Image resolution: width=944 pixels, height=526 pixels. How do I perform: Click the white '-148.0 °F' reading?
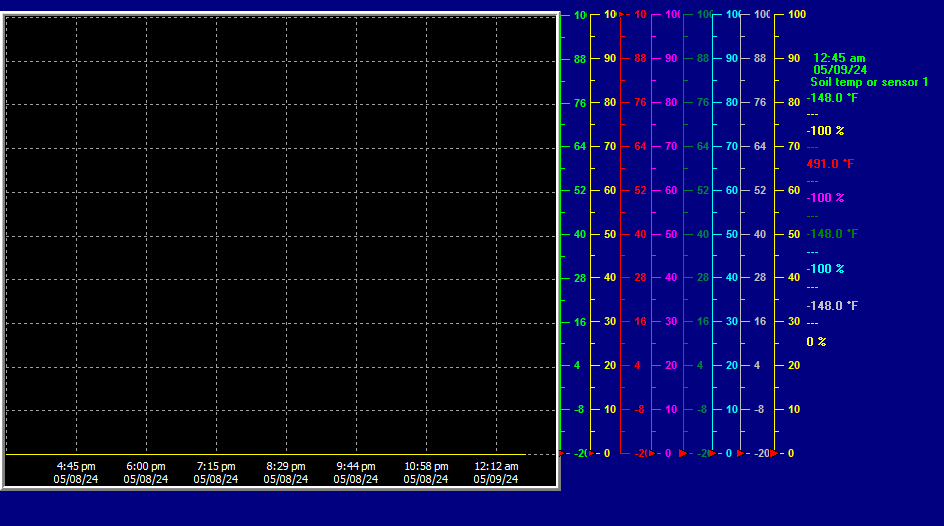tap(832, 306)
